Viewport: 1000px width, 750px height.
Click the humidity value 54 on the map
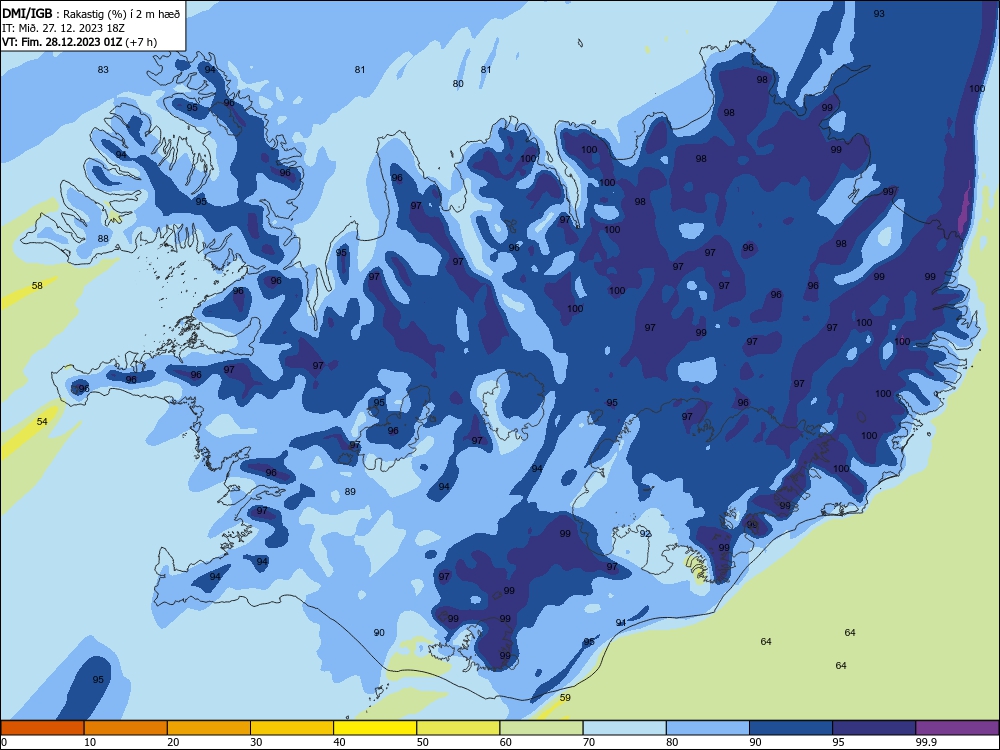coord(42,421)
